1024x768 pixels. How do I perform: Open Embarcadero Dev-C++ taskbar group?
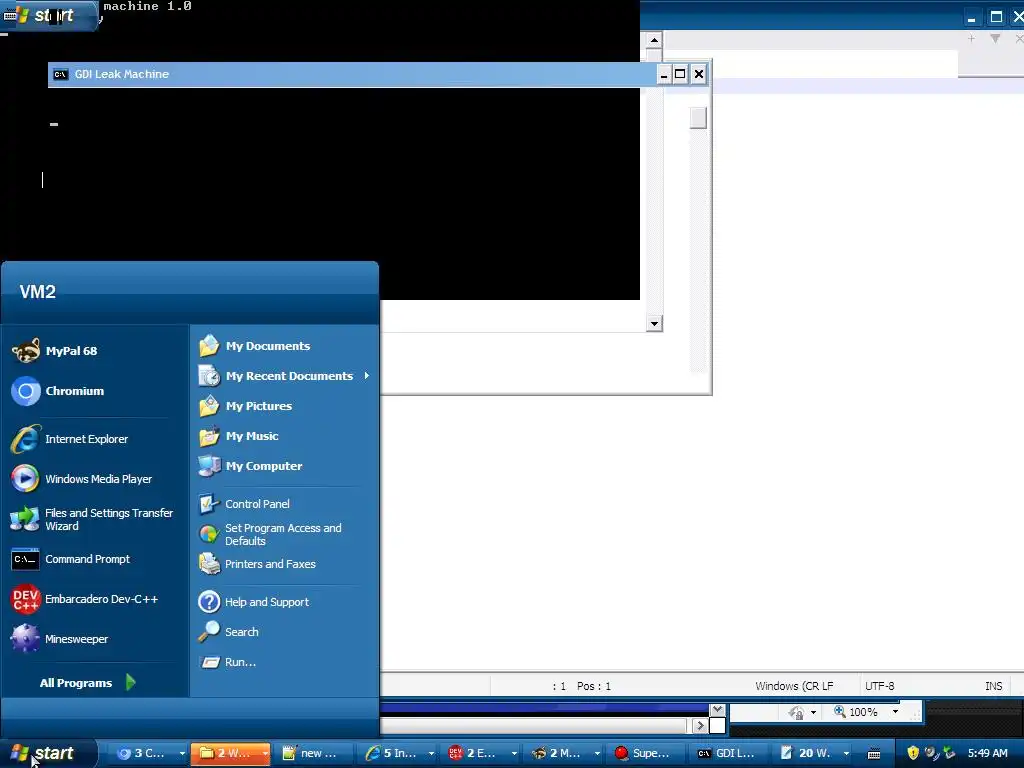tap(481, 753)
